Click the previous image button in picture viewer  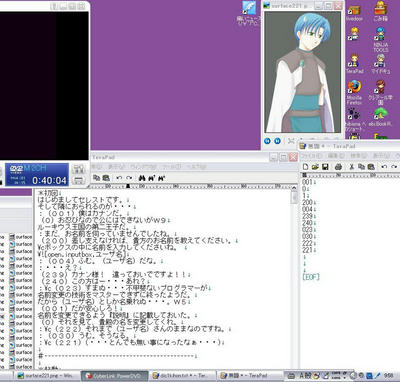point(267,141)
